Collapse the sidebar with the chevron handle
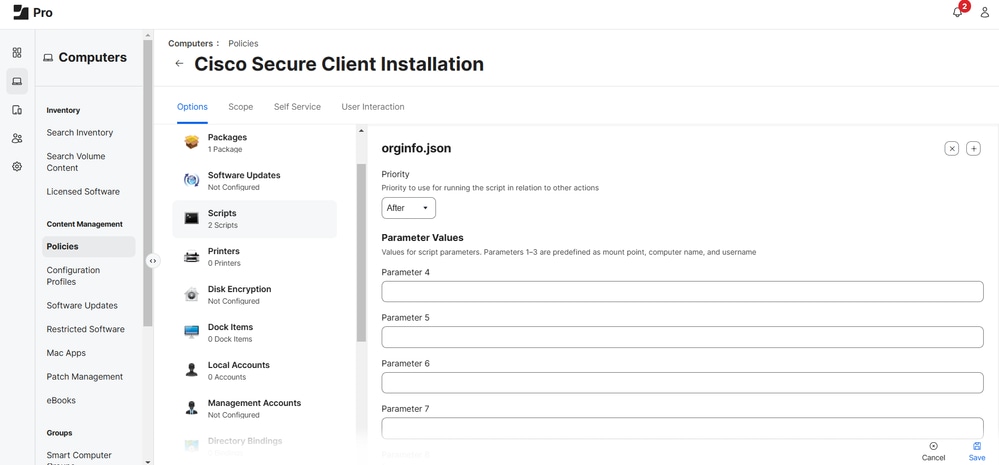The width and height of the screenshot is (999, 465). (153, 261)
